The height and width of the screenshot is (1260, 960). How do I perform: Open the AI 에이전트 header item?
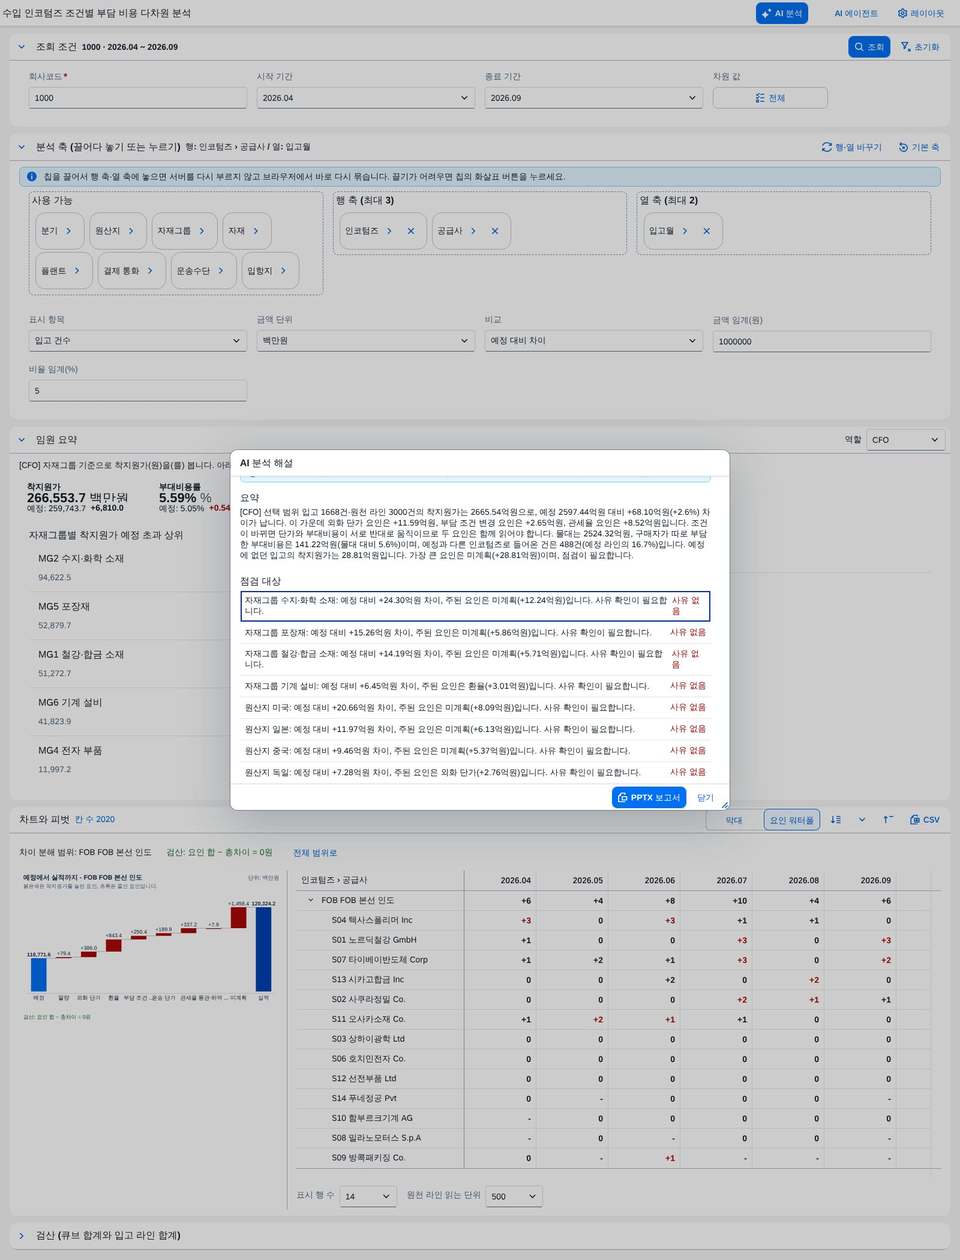point(856,13)
